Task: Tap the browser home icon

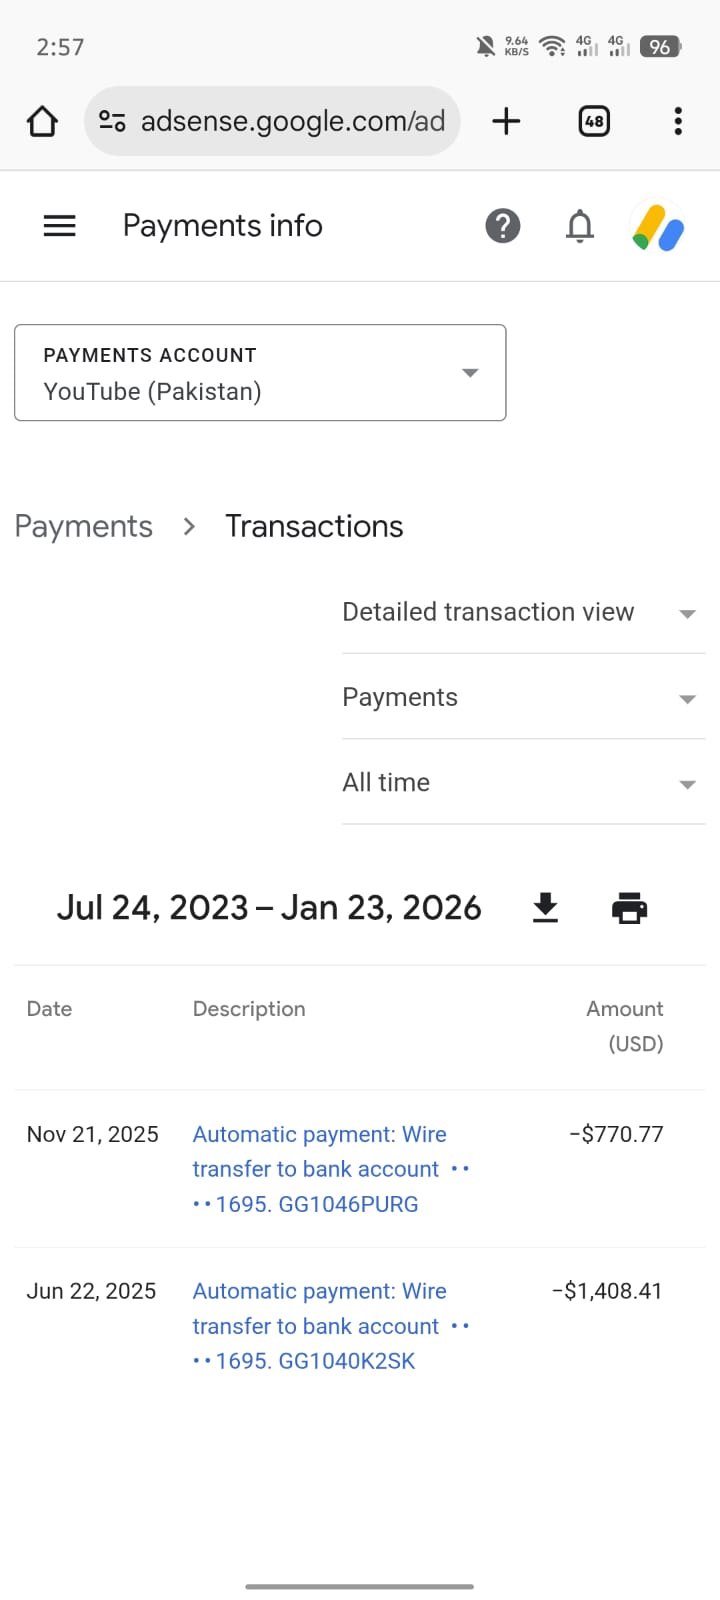Action: [x=42, y=122]
